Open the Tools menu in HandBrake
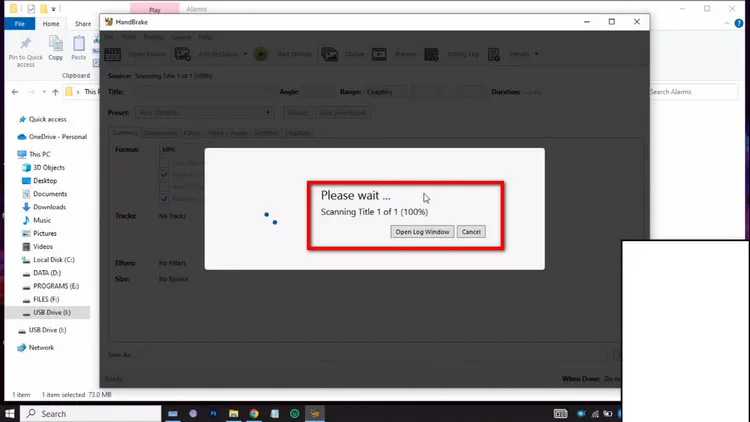 pyautogui.click(x=128, y=37)
